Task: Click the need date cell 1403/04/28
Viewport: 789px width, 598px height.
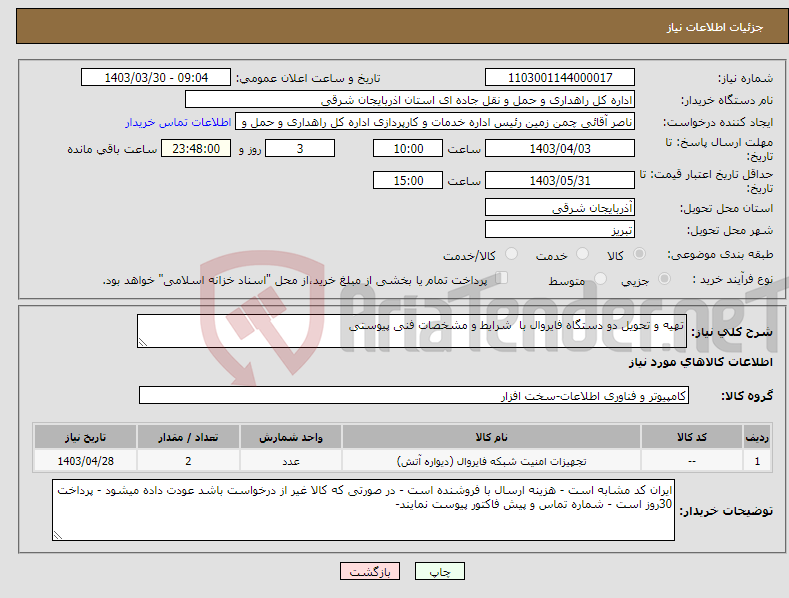Action: (x=85, y=461)
